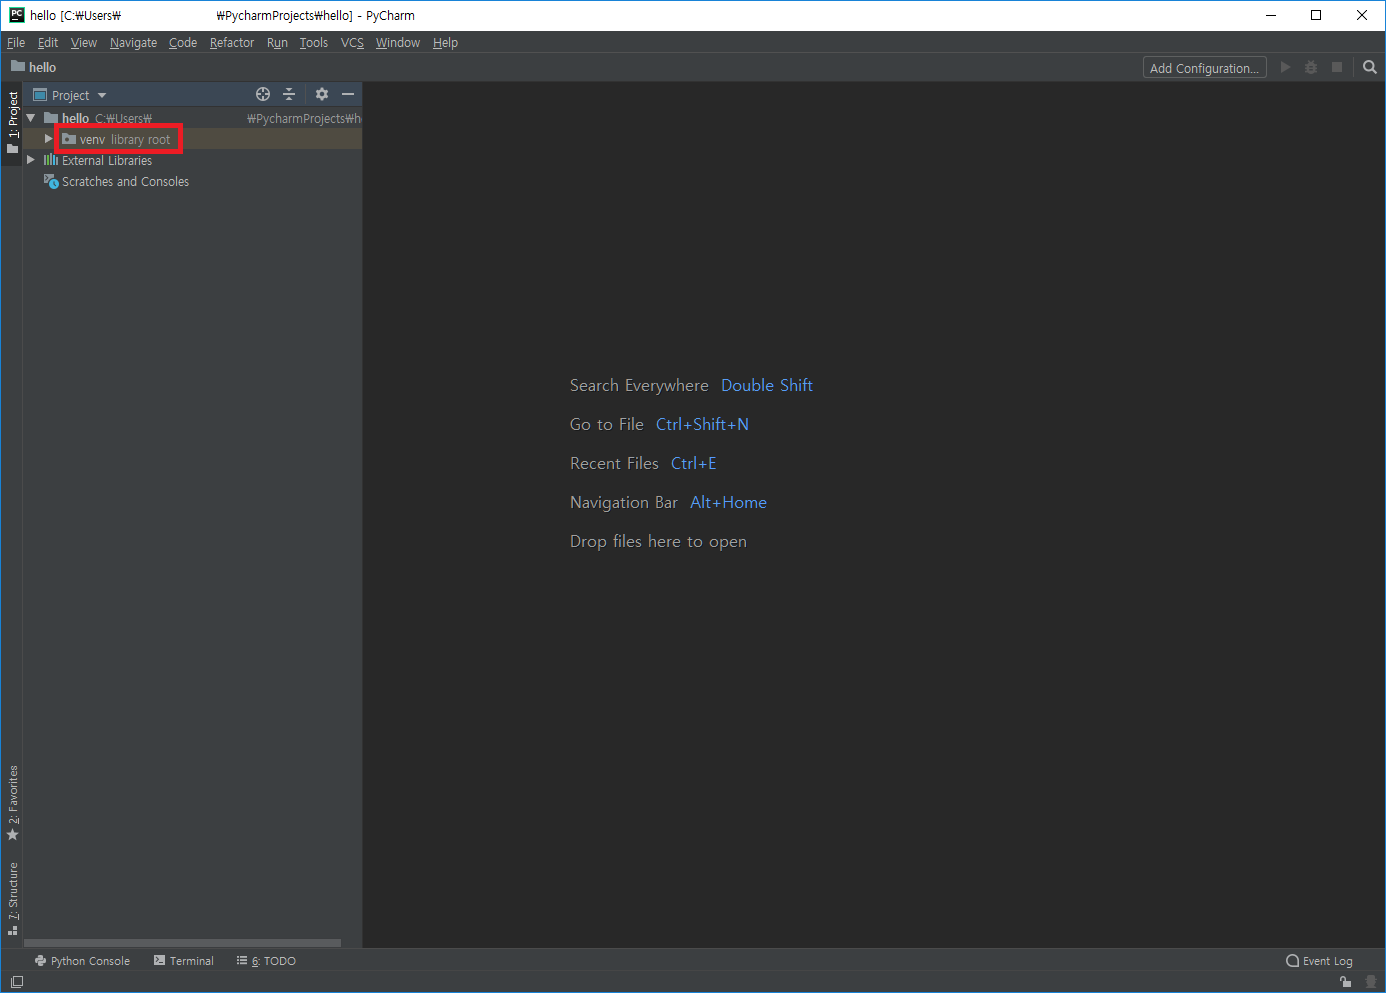The height and width of the screenshot is (993, 1386).
Task: Click the Ctrl+Shift+N shortcut text
Action: pos(702,424)
